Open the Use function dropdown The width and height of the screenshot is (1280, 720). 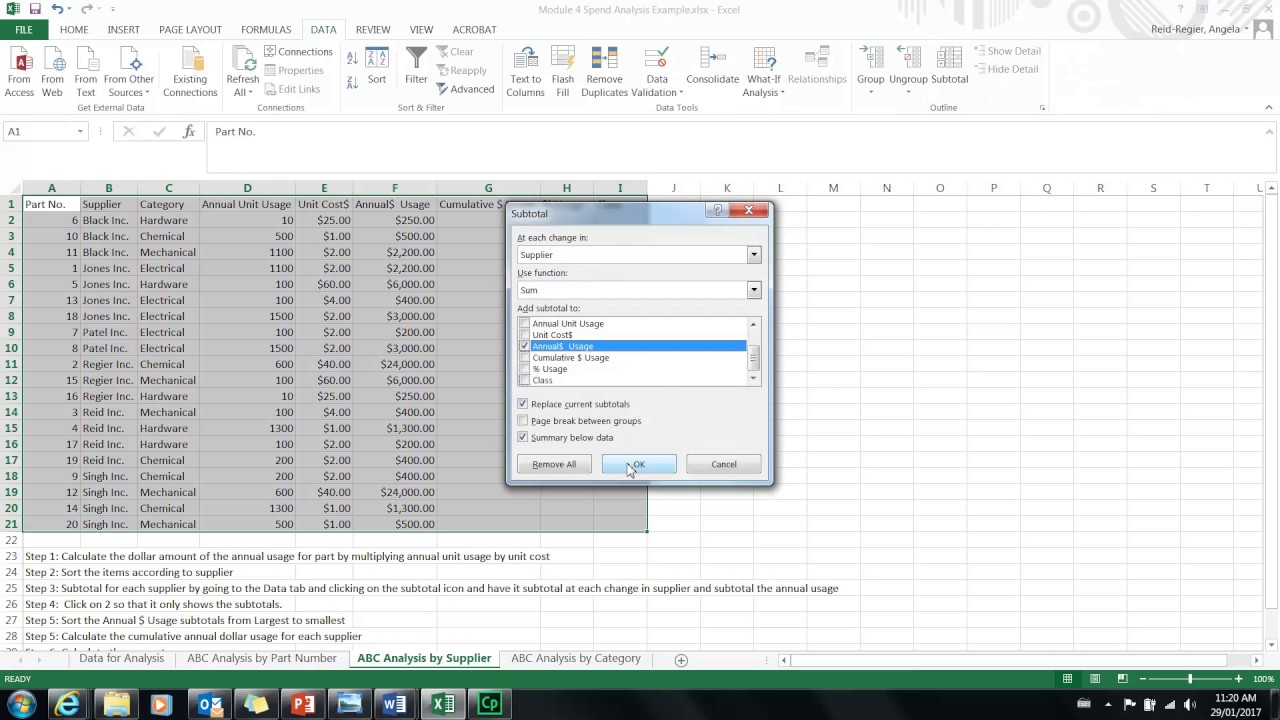pos(754,290)
